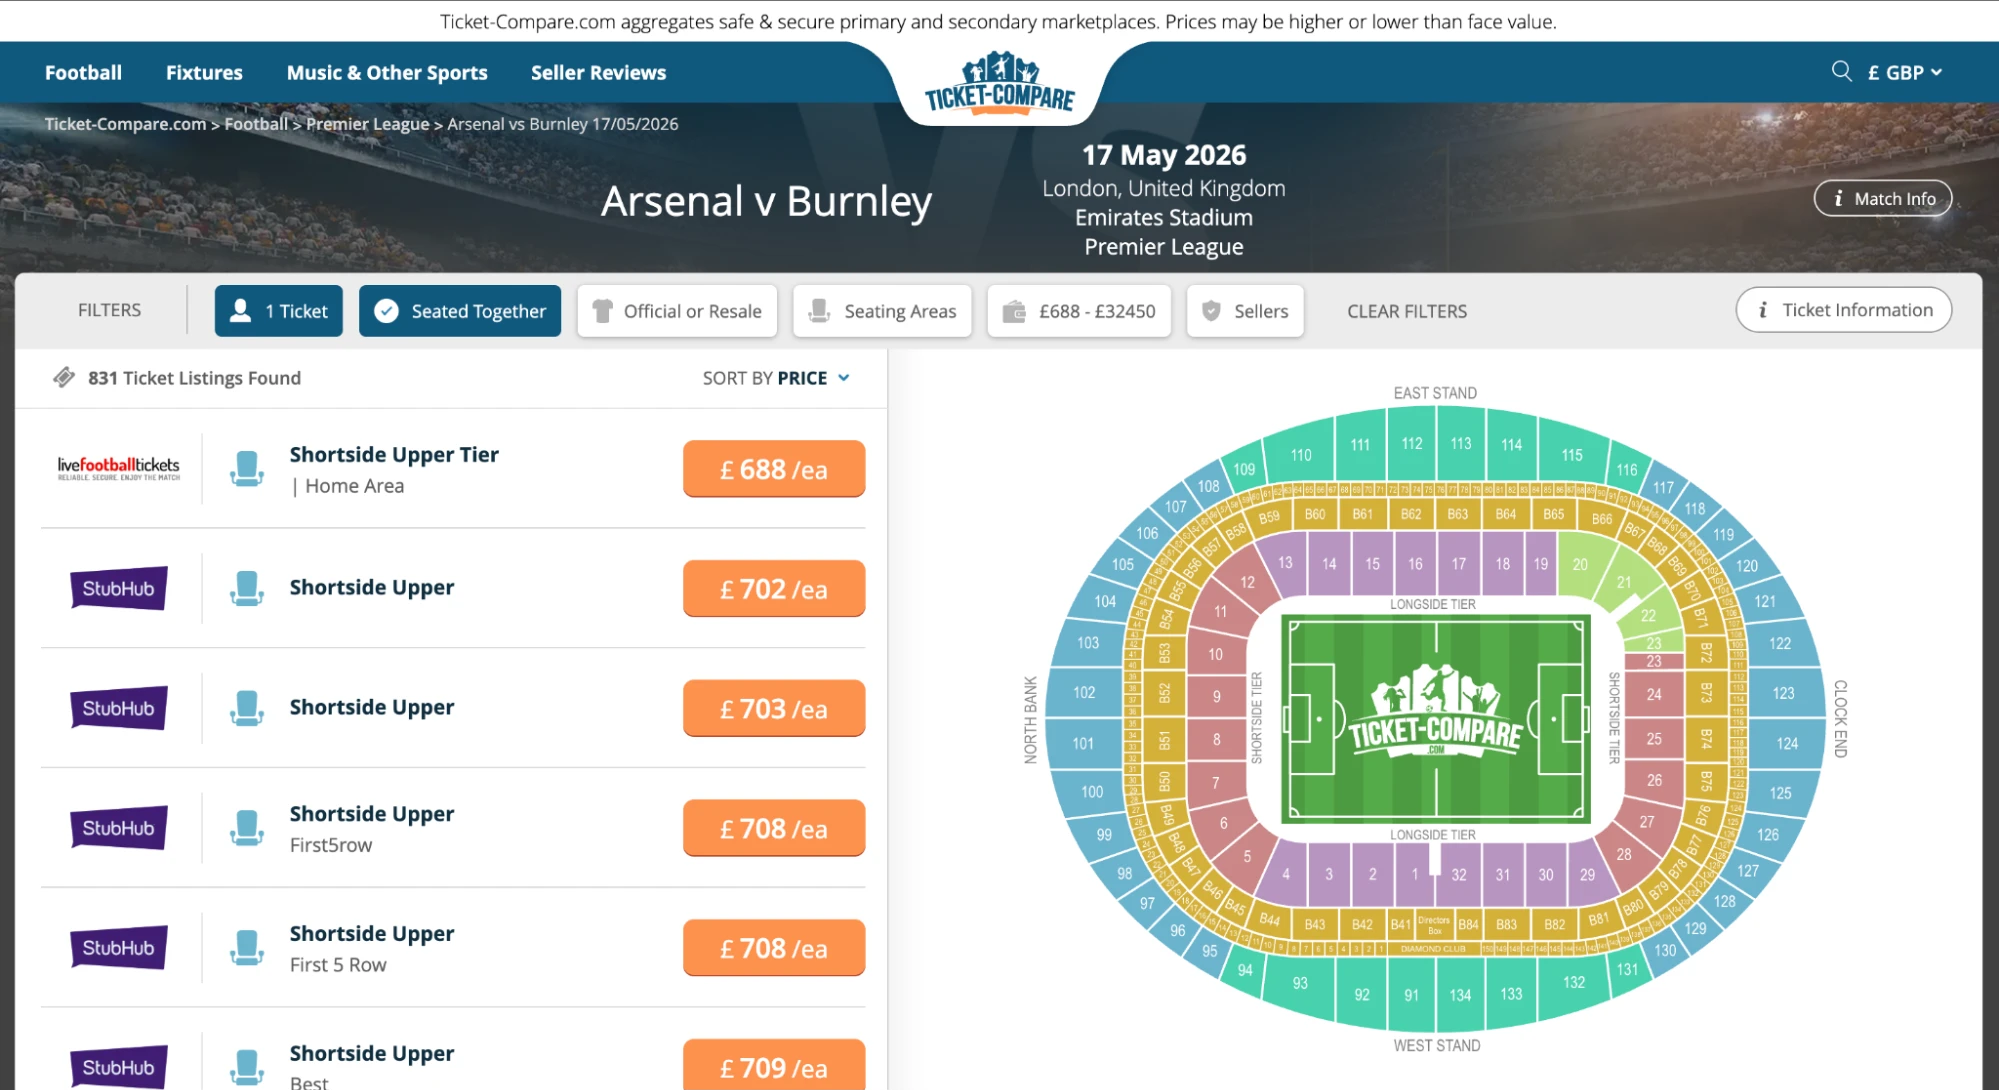Expand the Seating Areas selector
Screen dimensions: 1999x1091
[882, 310]
